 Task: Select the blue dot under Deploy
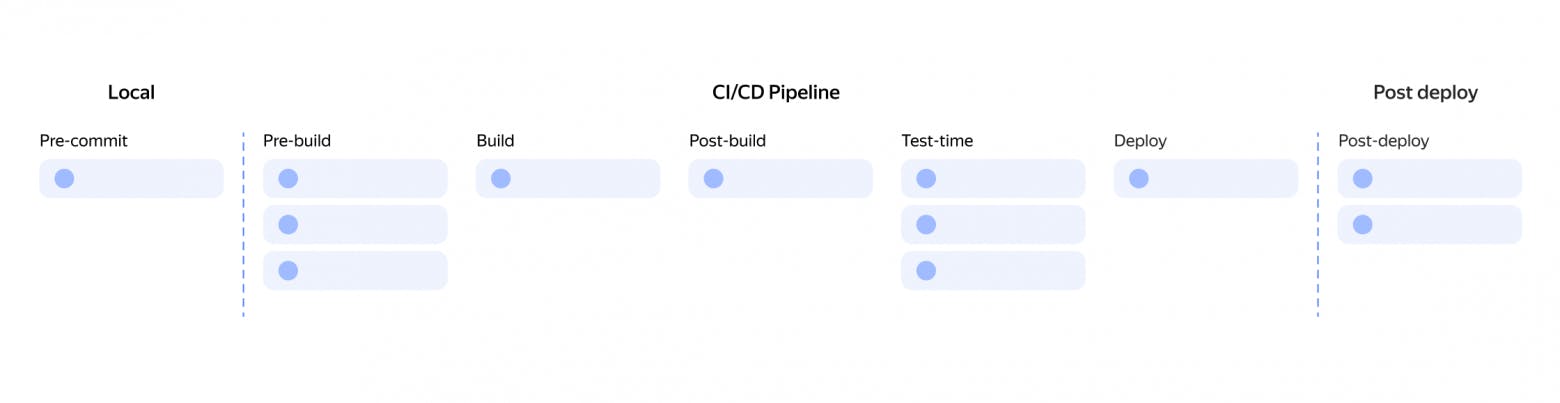pyautogui.click(x=1139, y=179)
